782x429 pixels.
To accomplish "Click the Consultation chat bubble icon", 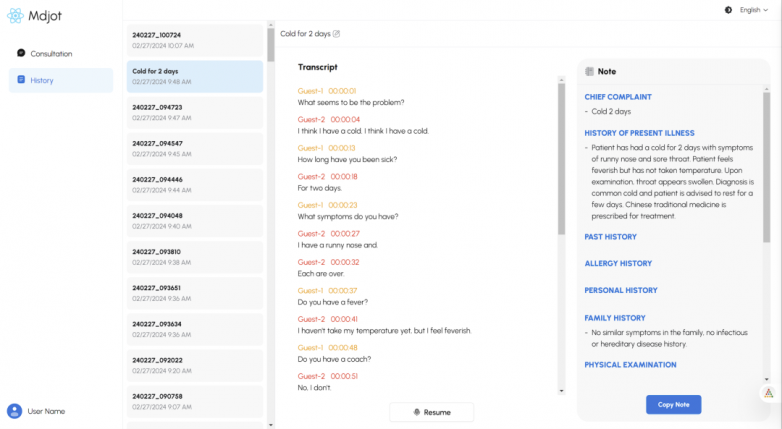I will click(x=21, y=53).
